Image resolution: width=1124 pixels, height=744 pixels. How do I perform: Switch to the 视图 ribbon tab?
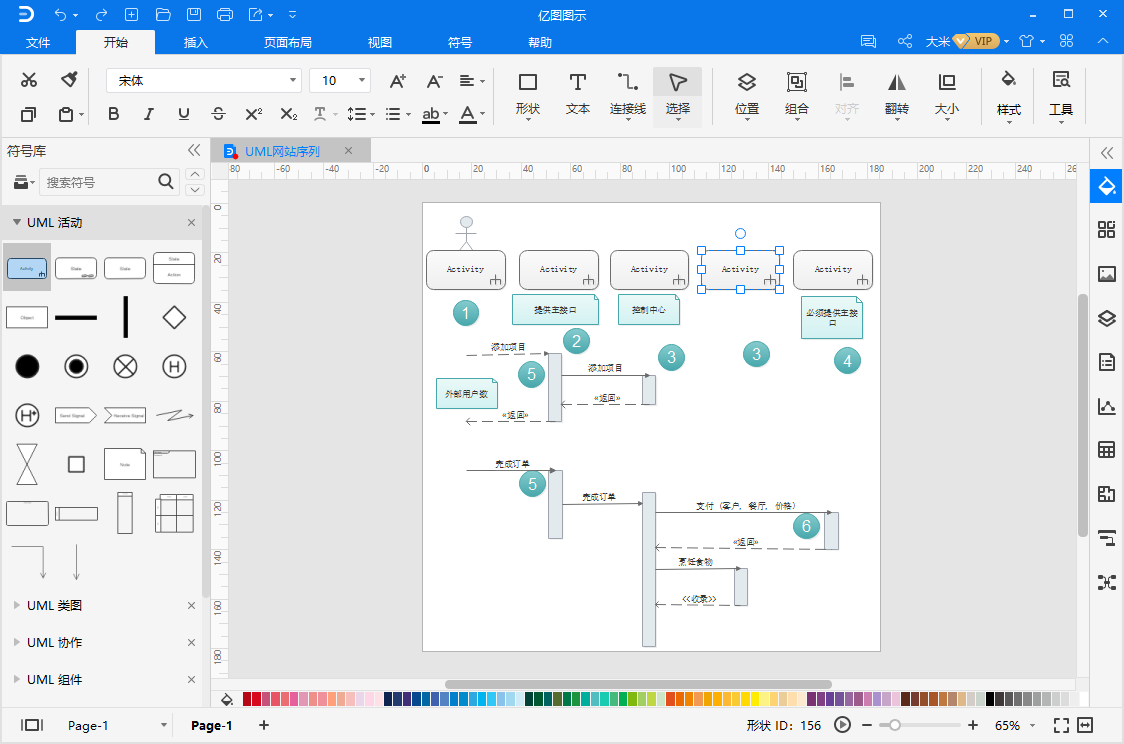point(380,42)
